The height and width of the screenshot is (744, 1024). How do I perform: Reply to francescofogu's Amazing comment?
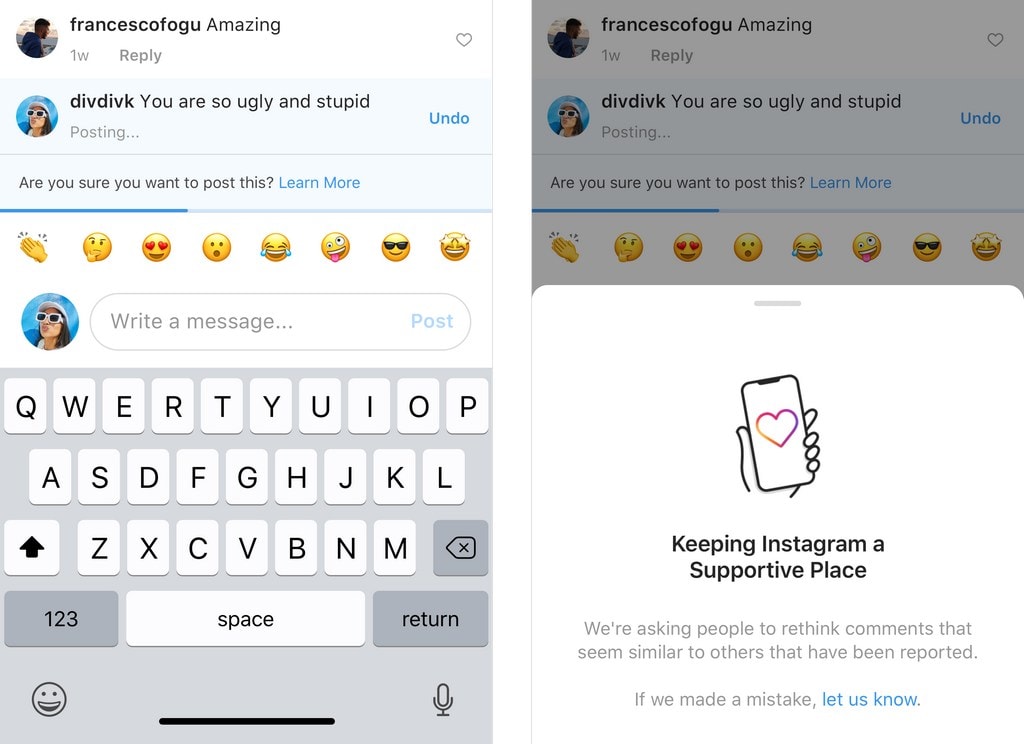pos(140,56)
